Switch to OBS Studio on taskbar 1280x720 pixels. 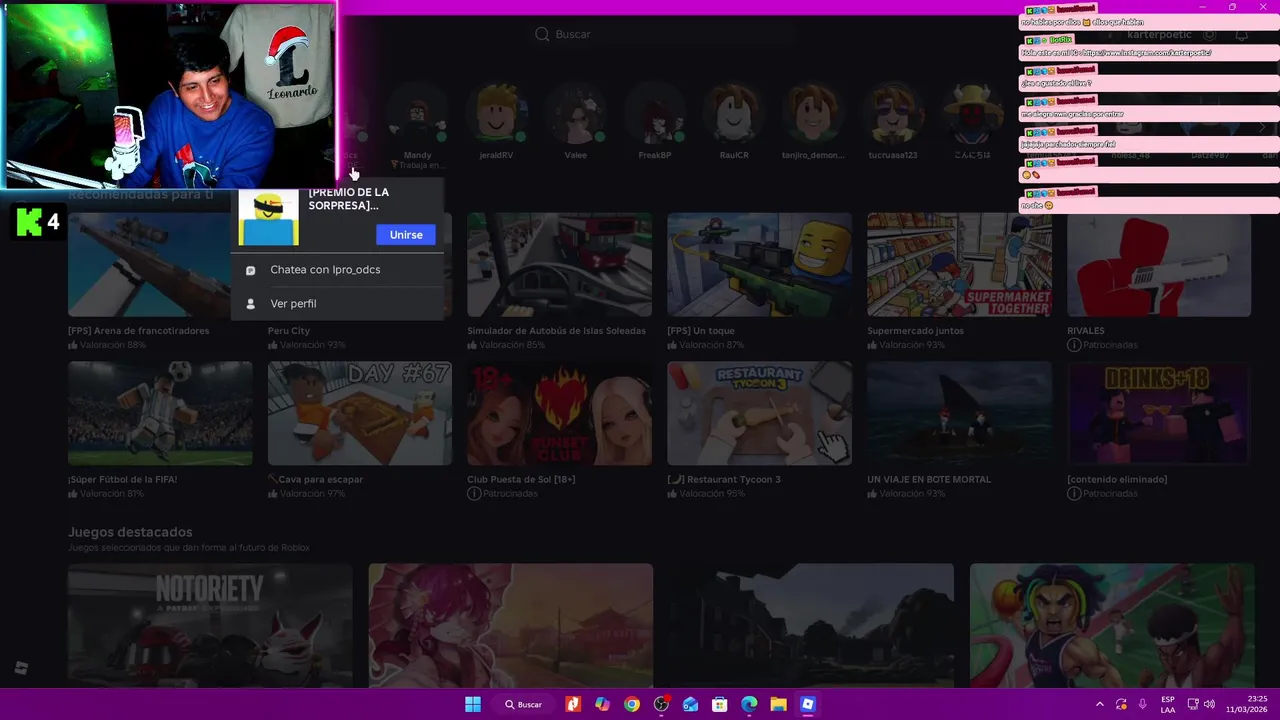(661, 704)
